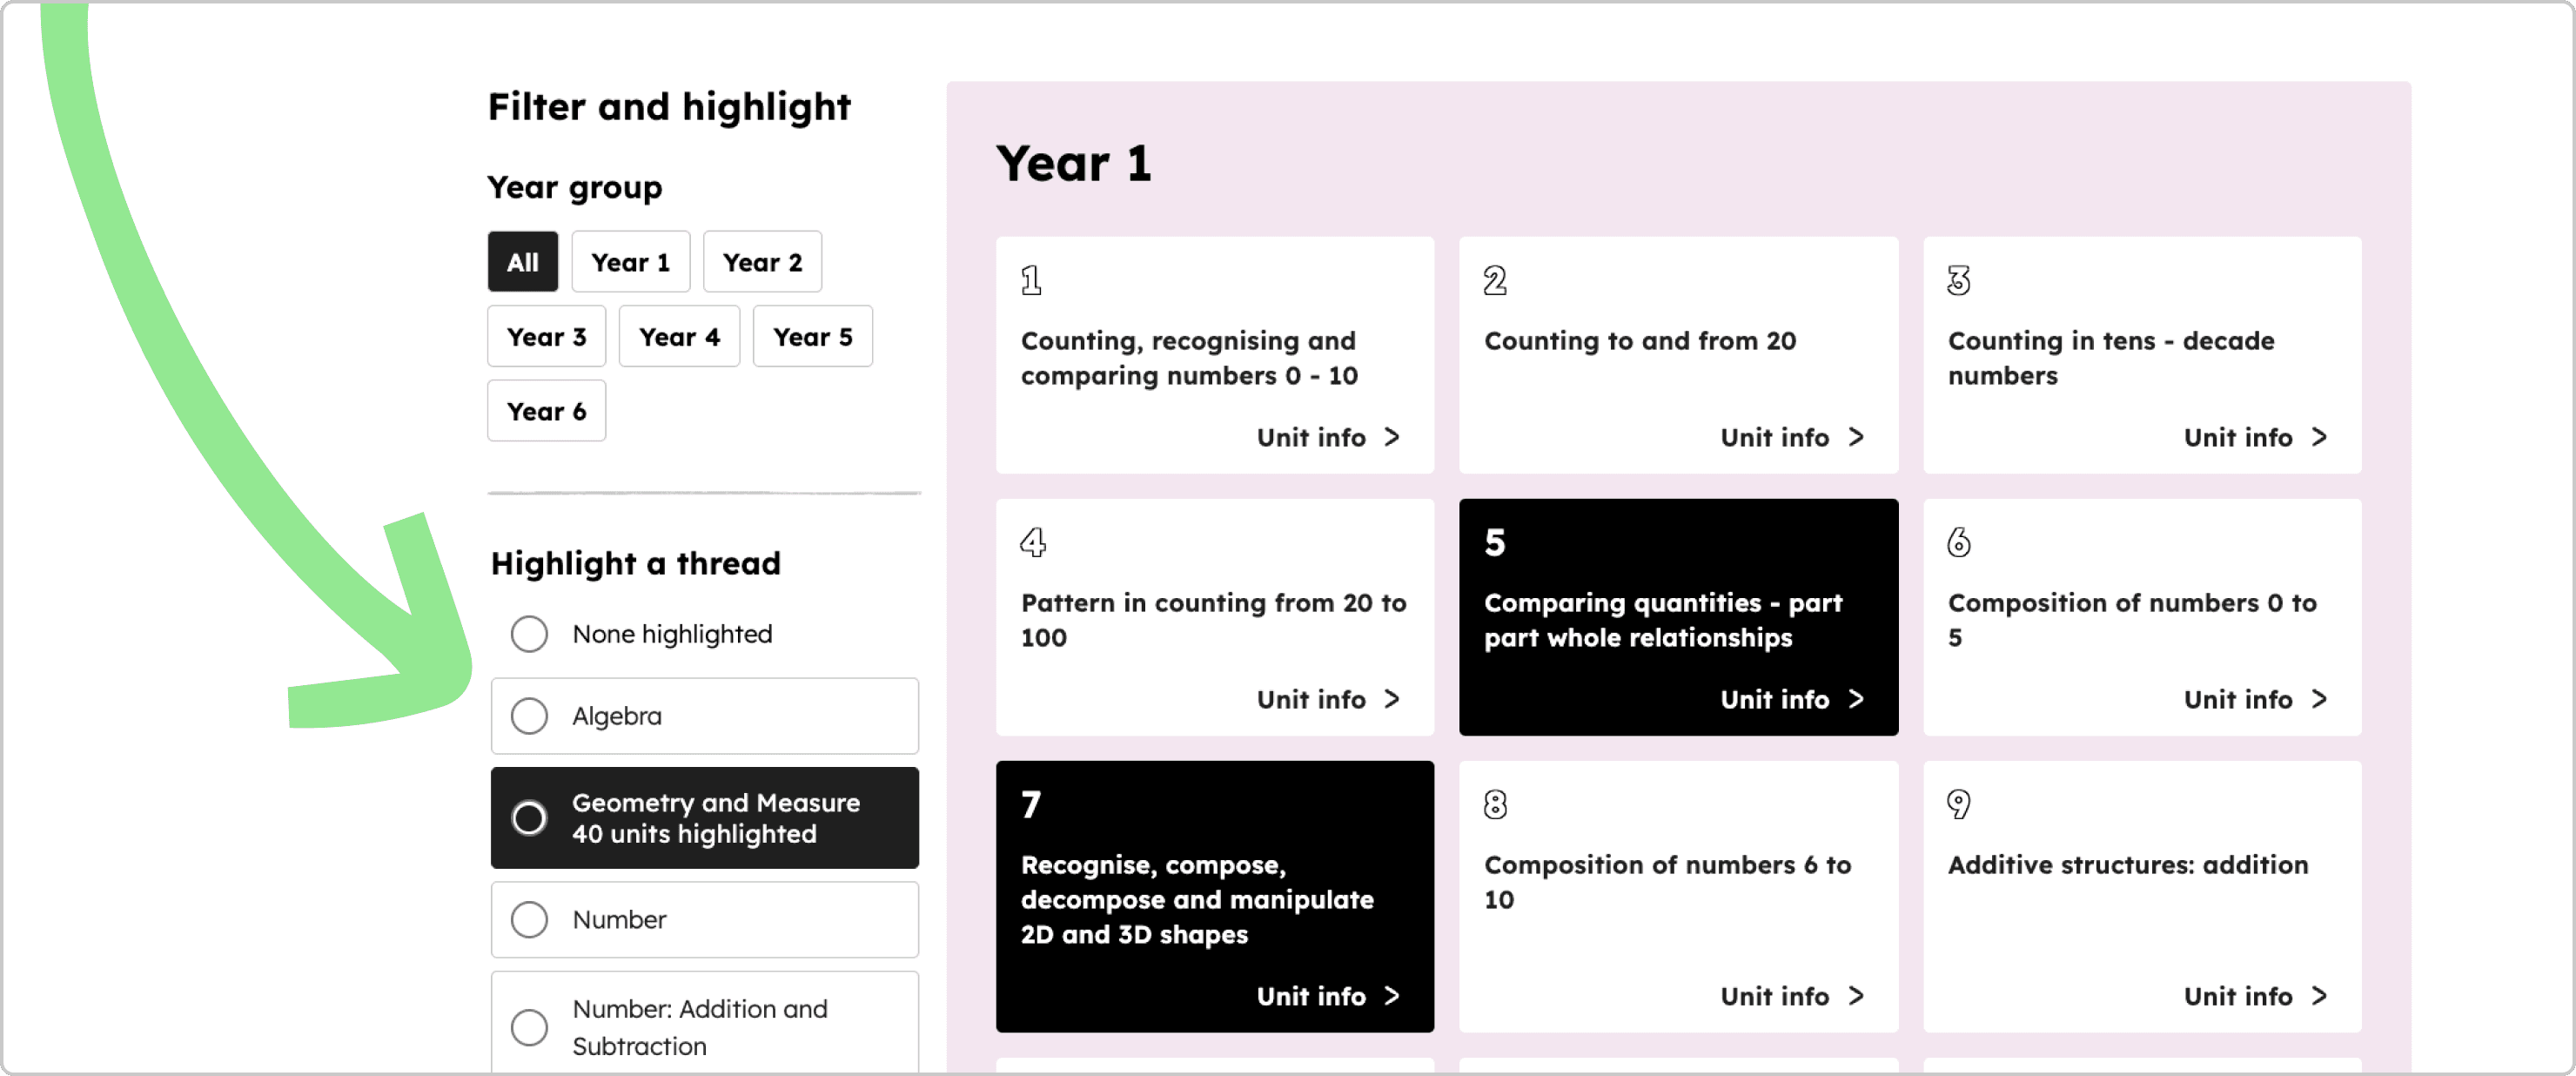Screen dimensions: 2576x1076
Task: Click chevron arrow on unit 6 composition card
Action: [2318, 699]
